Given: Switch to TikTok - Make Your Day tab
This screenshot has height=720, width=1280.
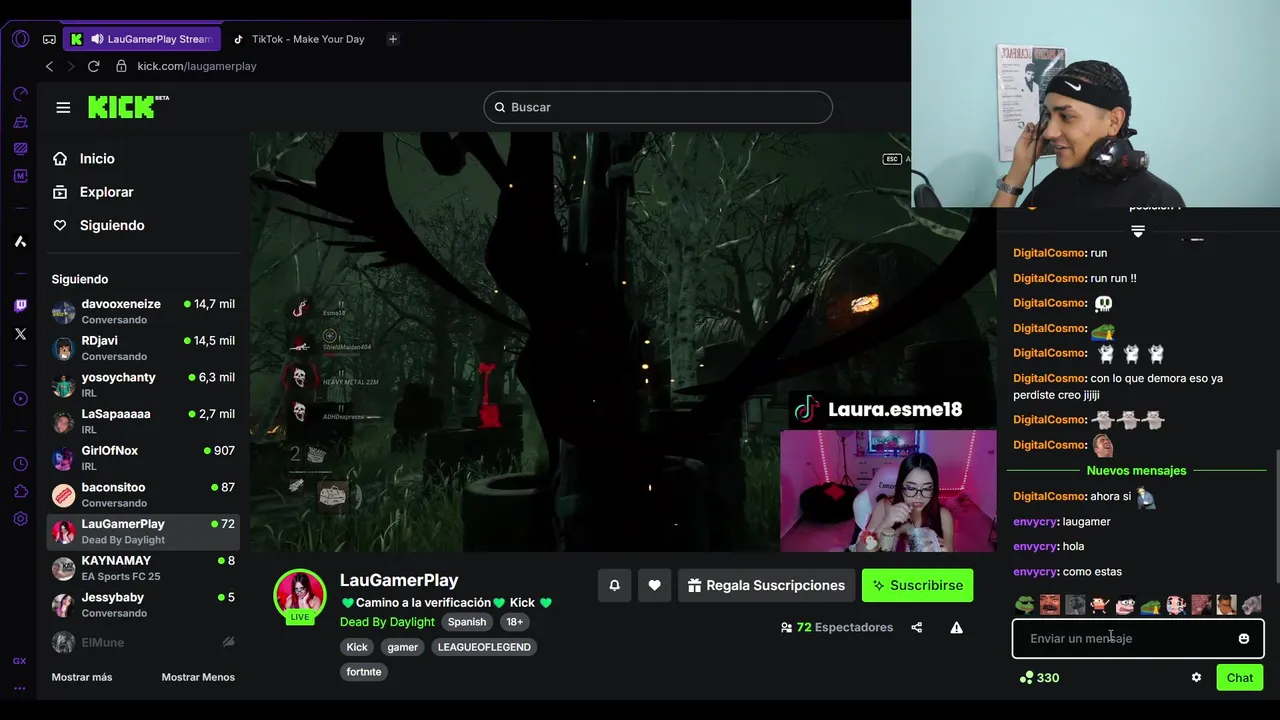Looking at the screenshot, I should [298, 39].
